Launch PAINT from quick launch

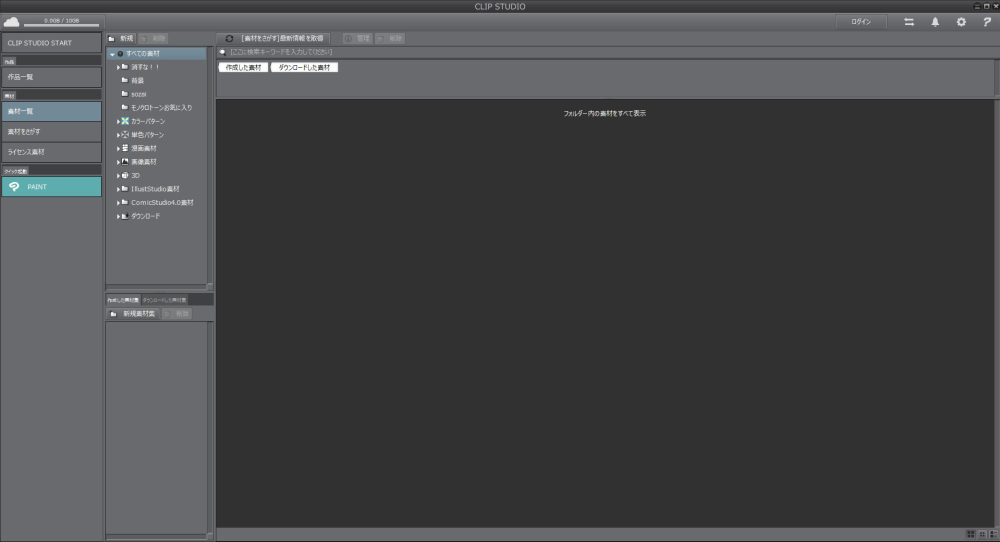tap(51, 187)
